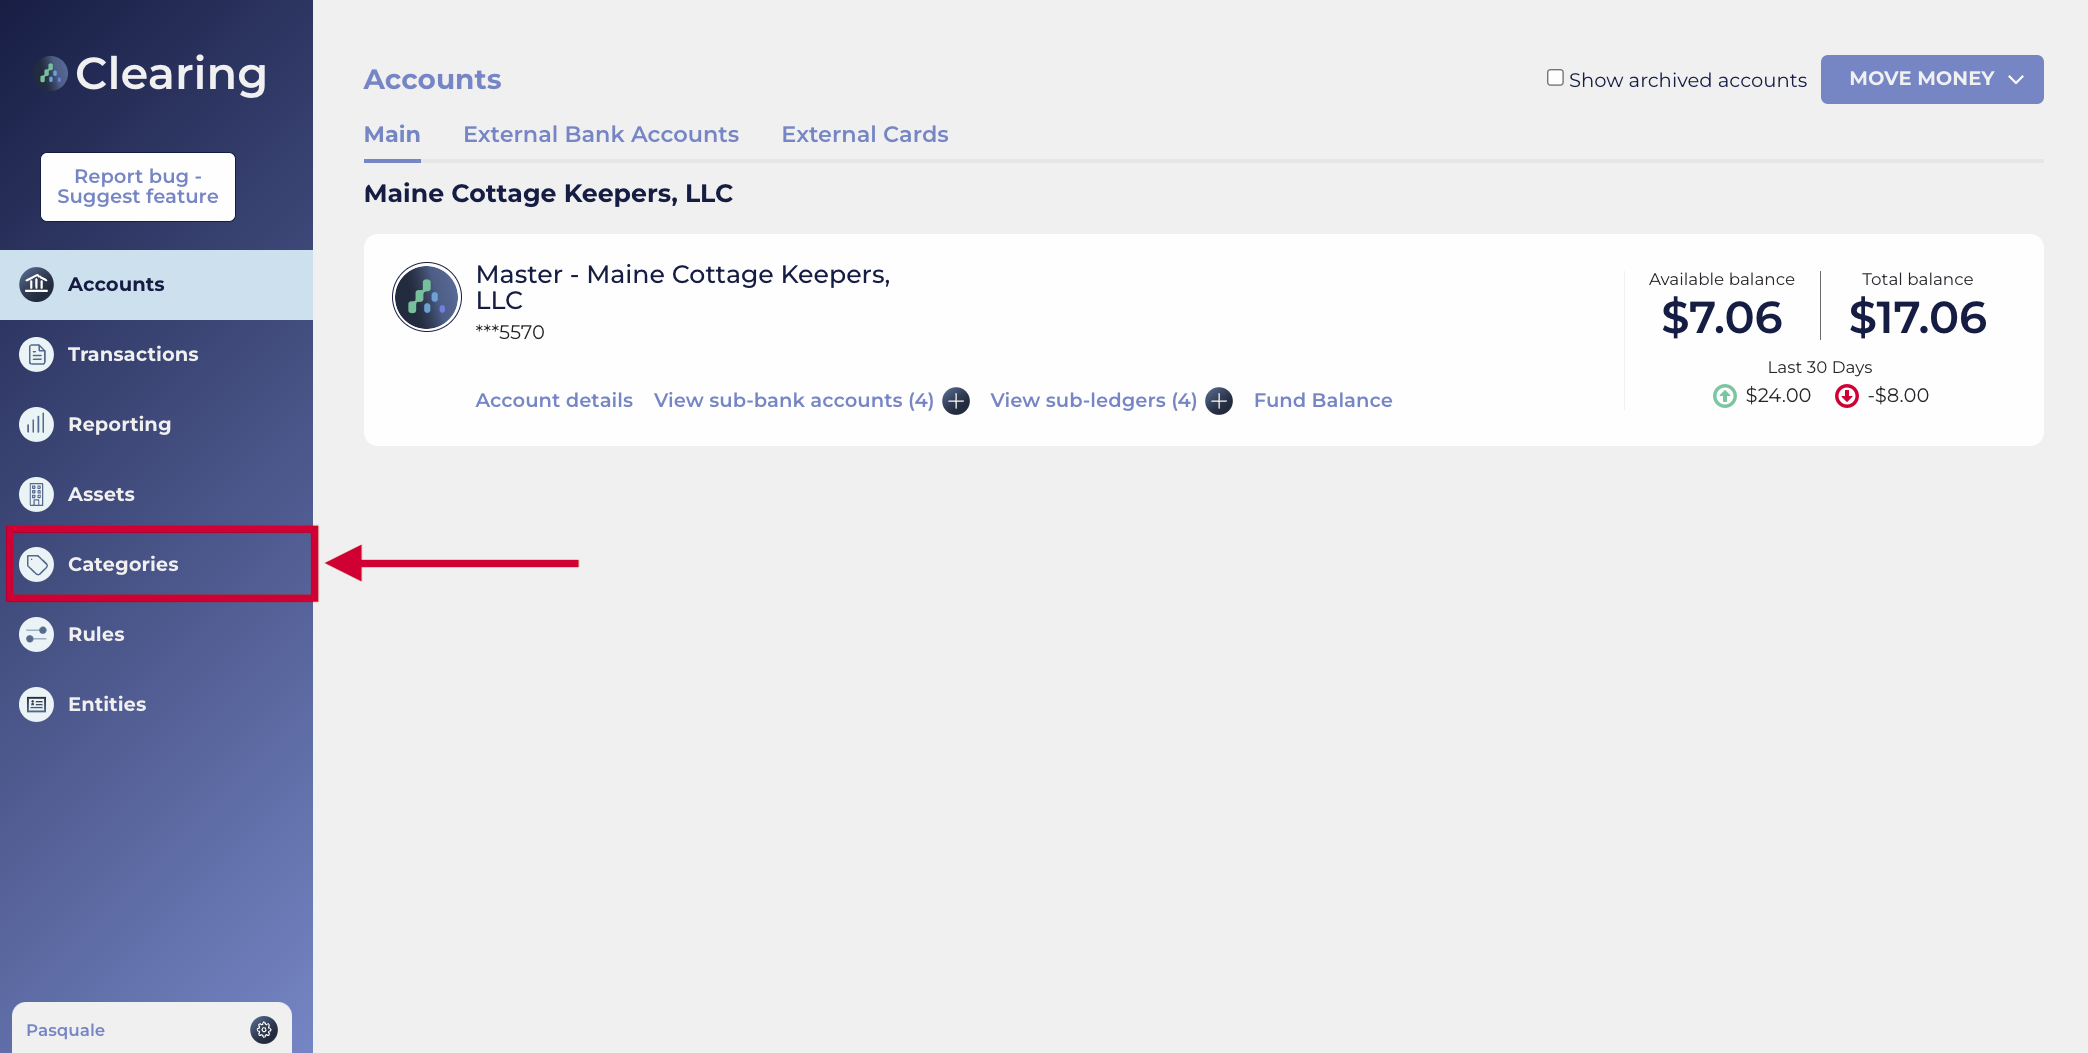
Task: Click the Entities list icon
Action: pyautogui.click(x=37, y=704)
